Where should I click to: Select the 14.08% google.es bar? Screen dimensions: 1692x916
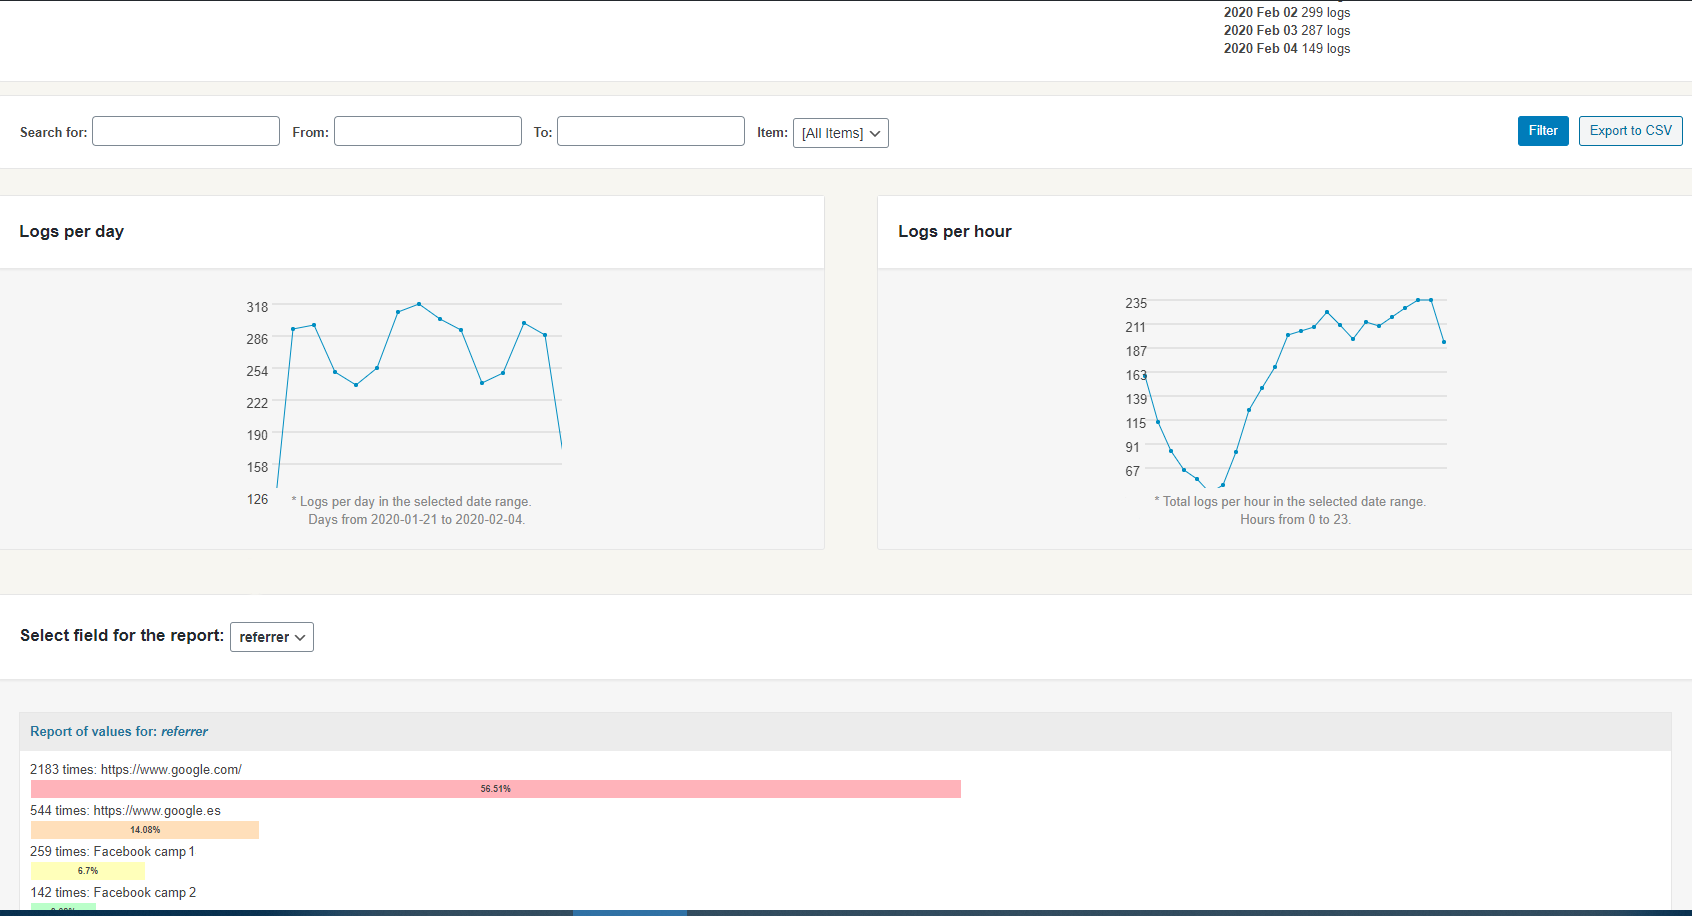coord(145,830)
